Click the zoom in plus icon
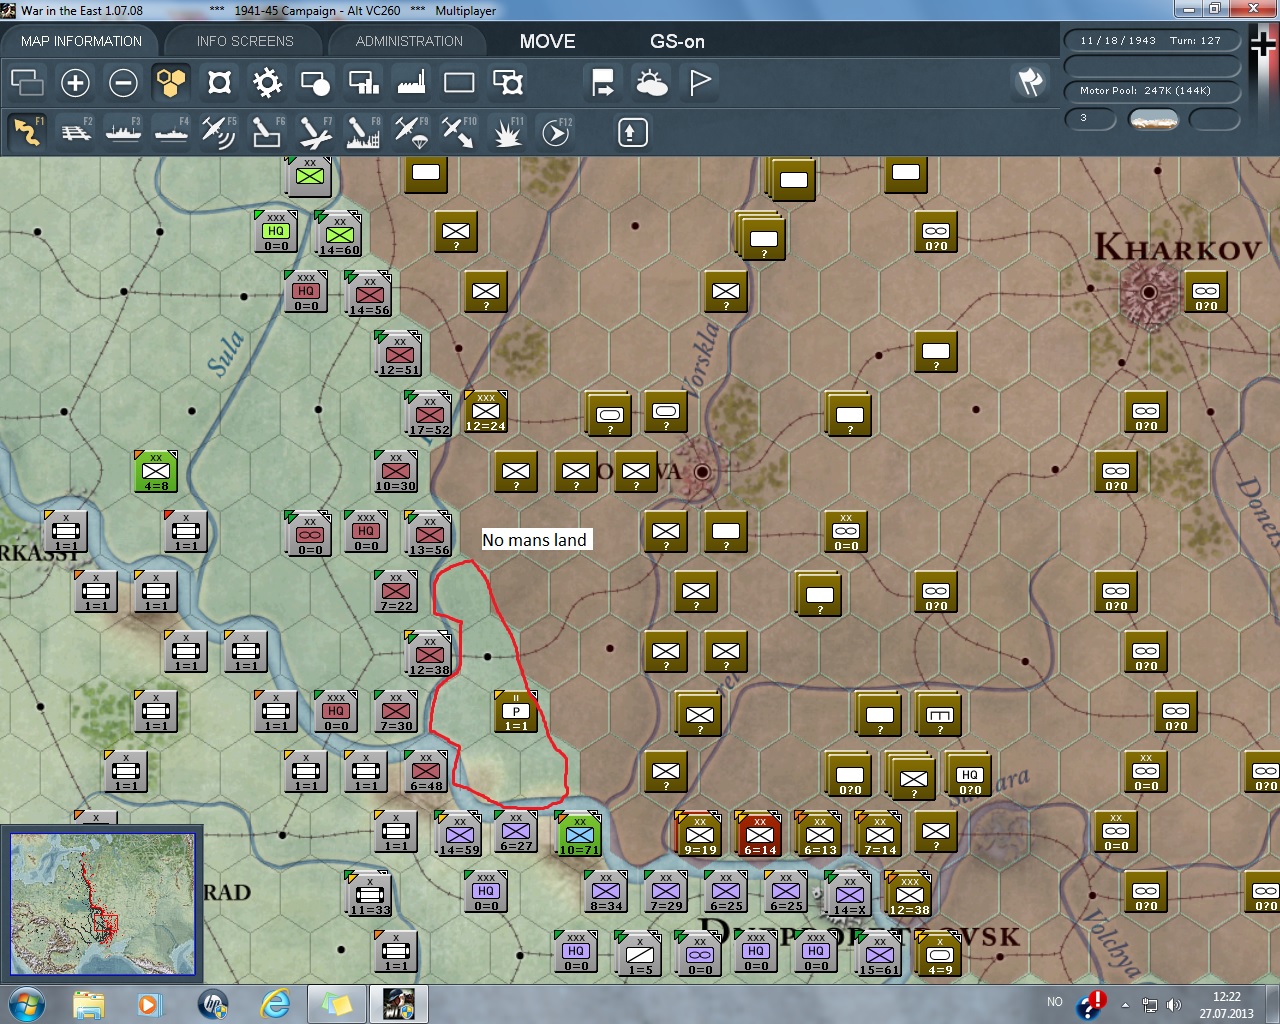1280x1024 pixels. [x=75, y=83]
